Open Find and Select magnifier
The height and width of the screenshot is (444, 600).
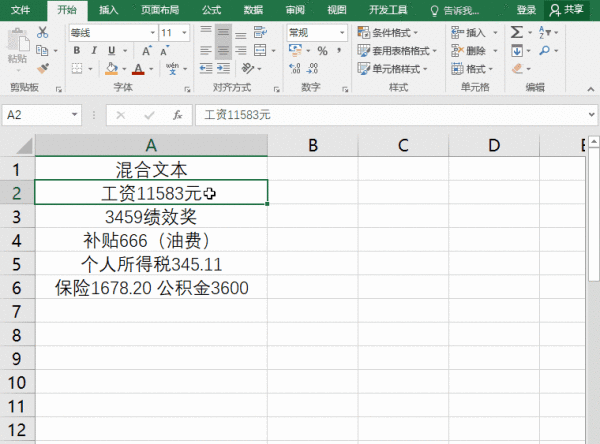544,50
